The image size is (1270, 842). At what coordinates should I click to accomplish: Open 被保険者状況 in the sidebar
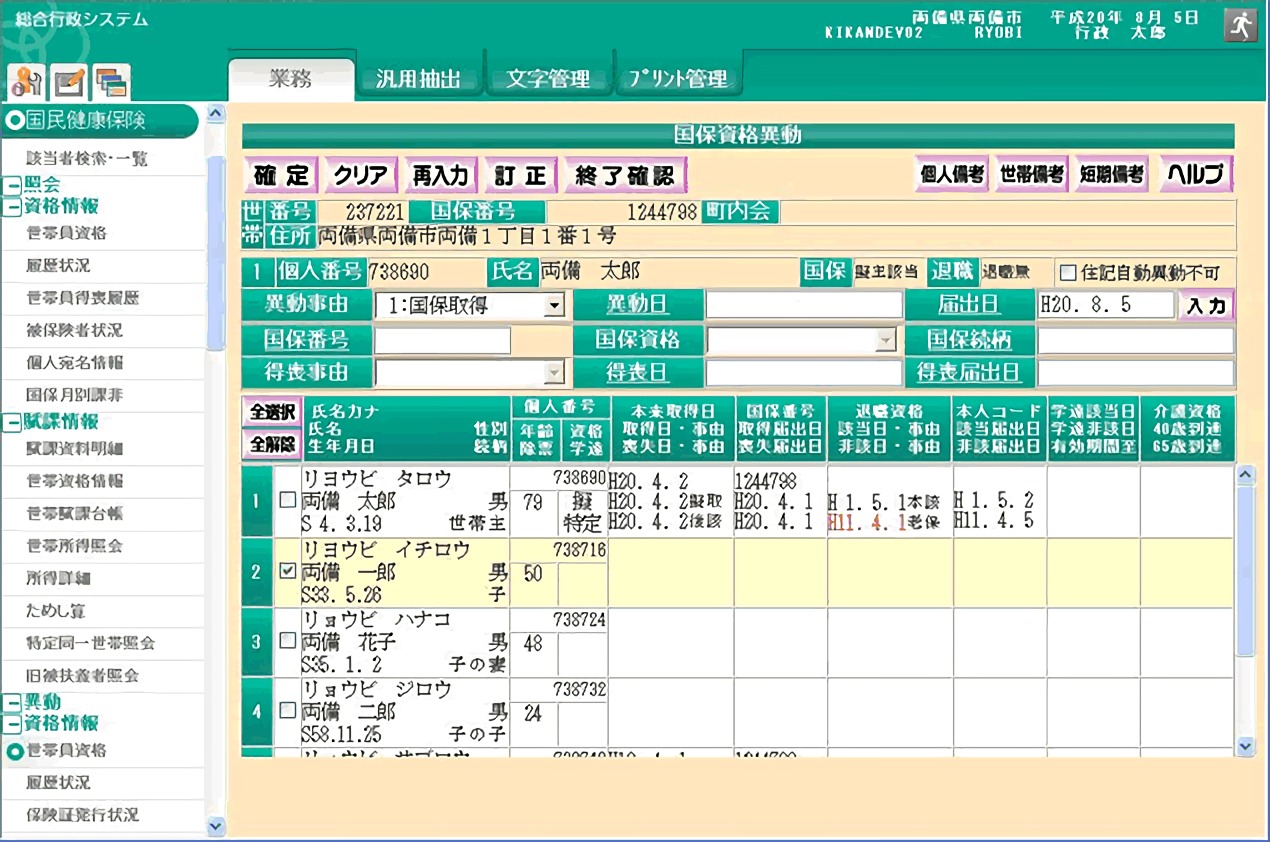74,330
